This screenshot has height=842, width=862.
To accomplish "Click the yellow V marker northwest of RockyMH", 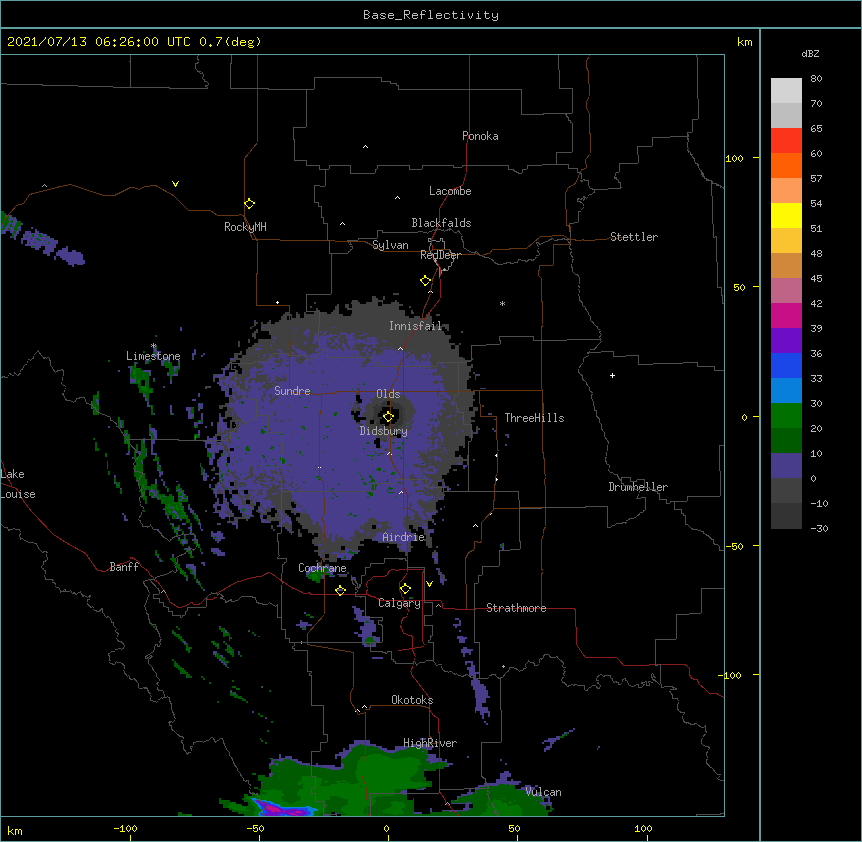I will (175, 184).
